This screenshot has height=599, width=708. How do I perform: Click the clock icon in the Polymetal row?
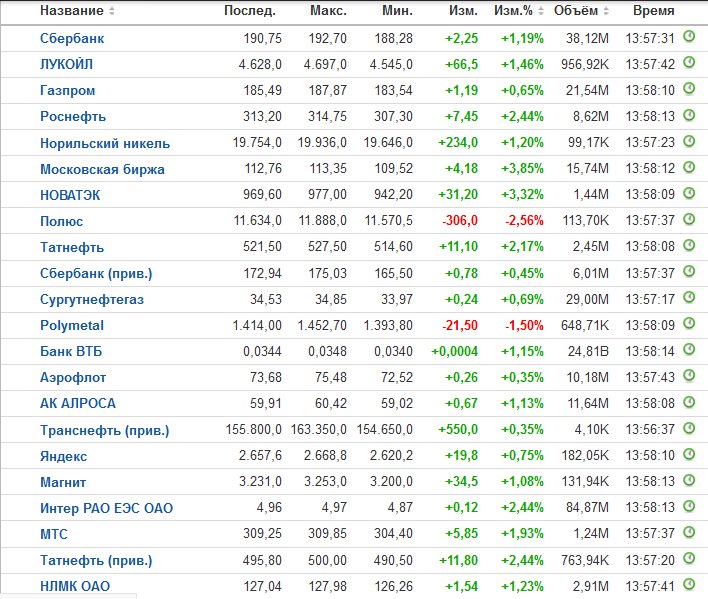point(689,323)
